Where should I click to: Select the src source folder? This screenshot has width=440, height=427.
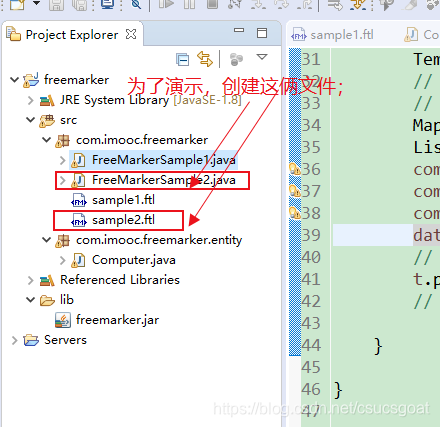68,120
